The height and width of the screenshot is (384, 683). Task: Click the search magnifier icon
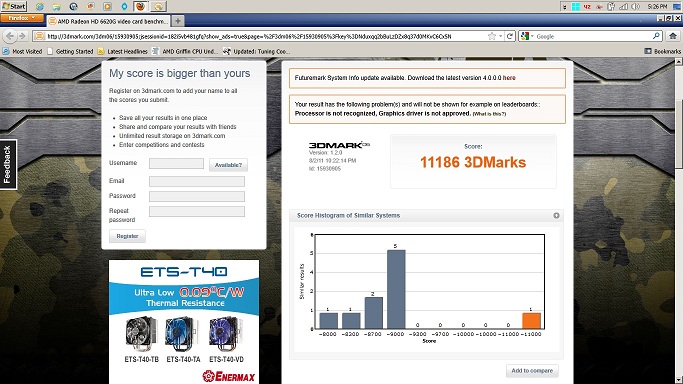pyautogui.click(x=656, y=36)
